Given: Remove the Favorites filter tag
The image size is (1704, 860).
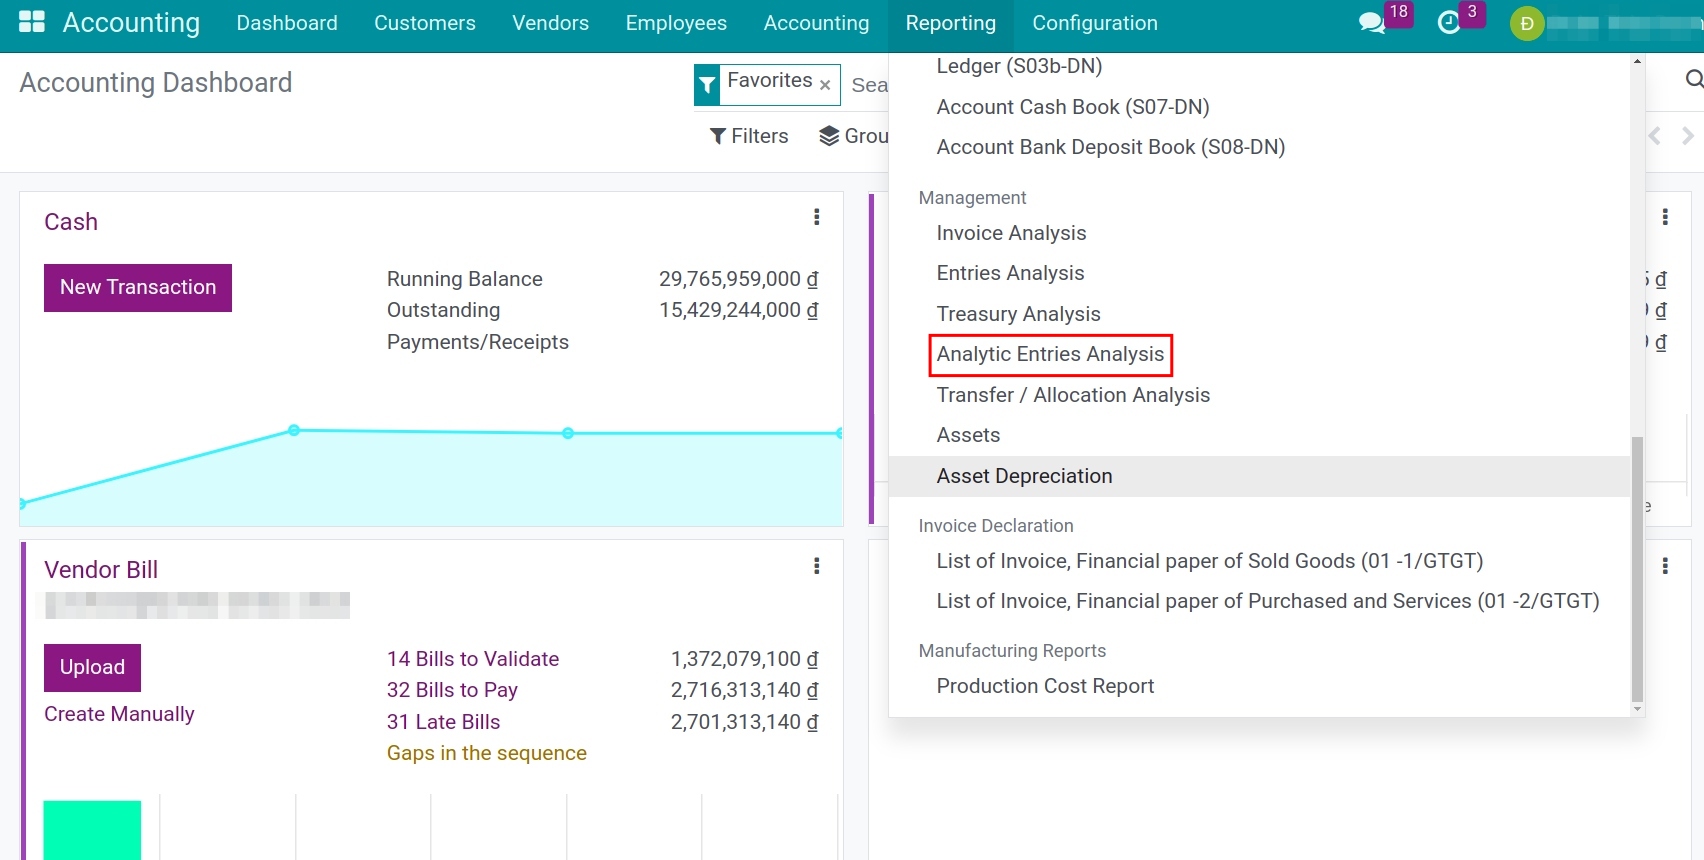Looking at the screenshot, I should [x=825, y=85].
